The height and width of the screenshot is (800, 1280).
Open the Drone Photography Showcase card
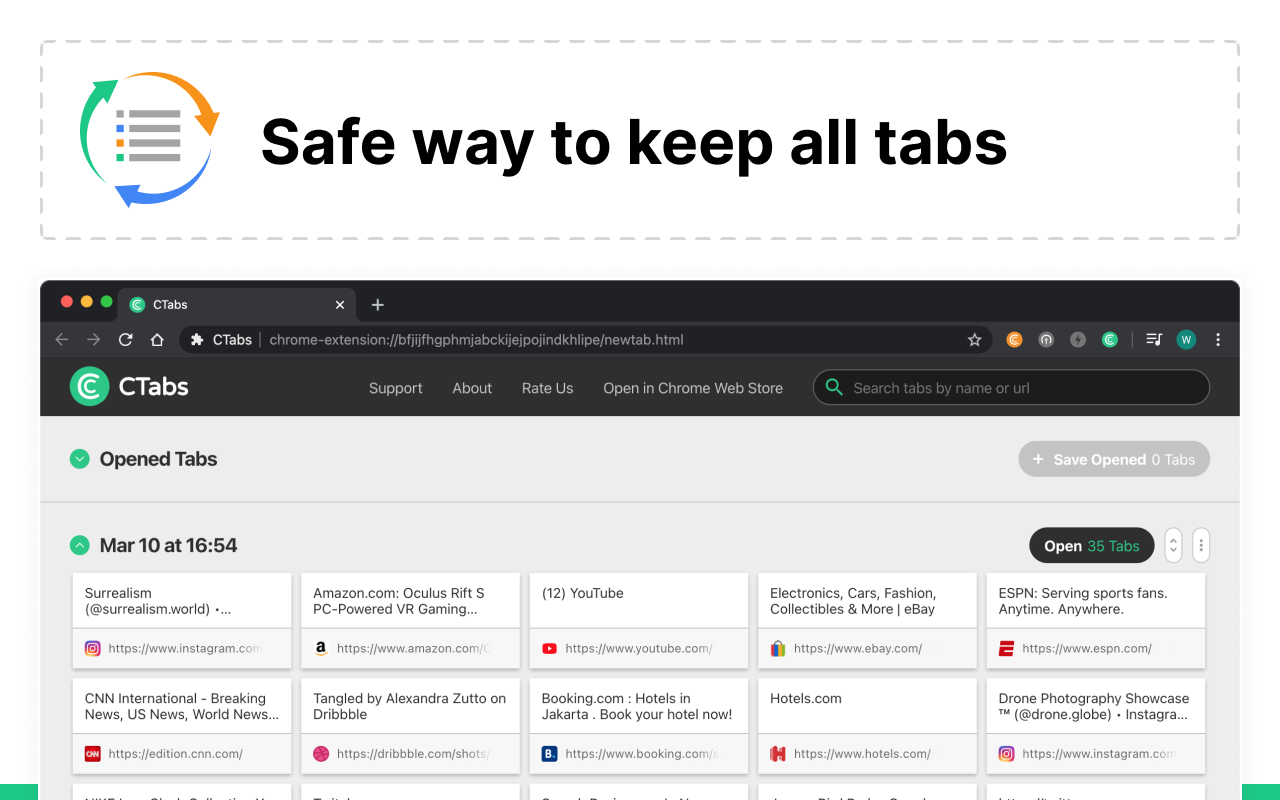[x=1095, y=726]
